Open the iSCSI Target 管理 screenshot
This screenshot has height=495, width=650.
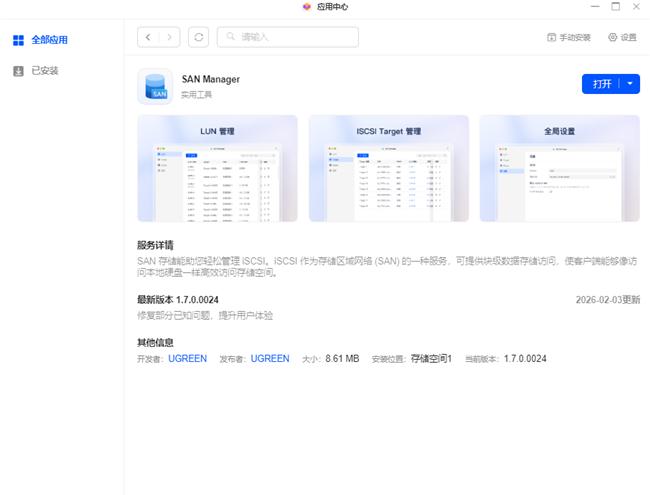[x=388, y=168]
